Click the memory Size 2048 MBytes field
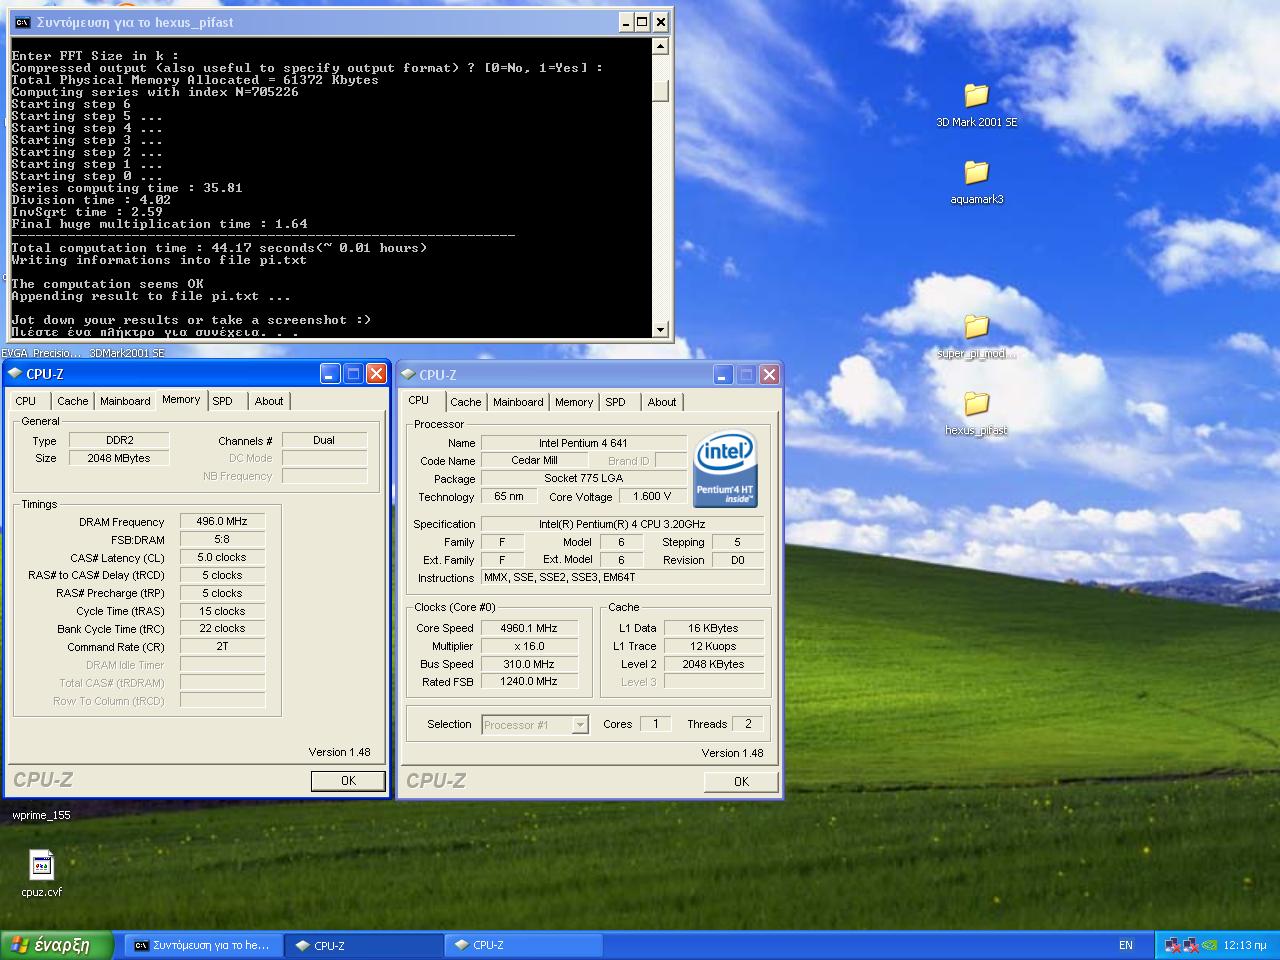 pos(119,458)
